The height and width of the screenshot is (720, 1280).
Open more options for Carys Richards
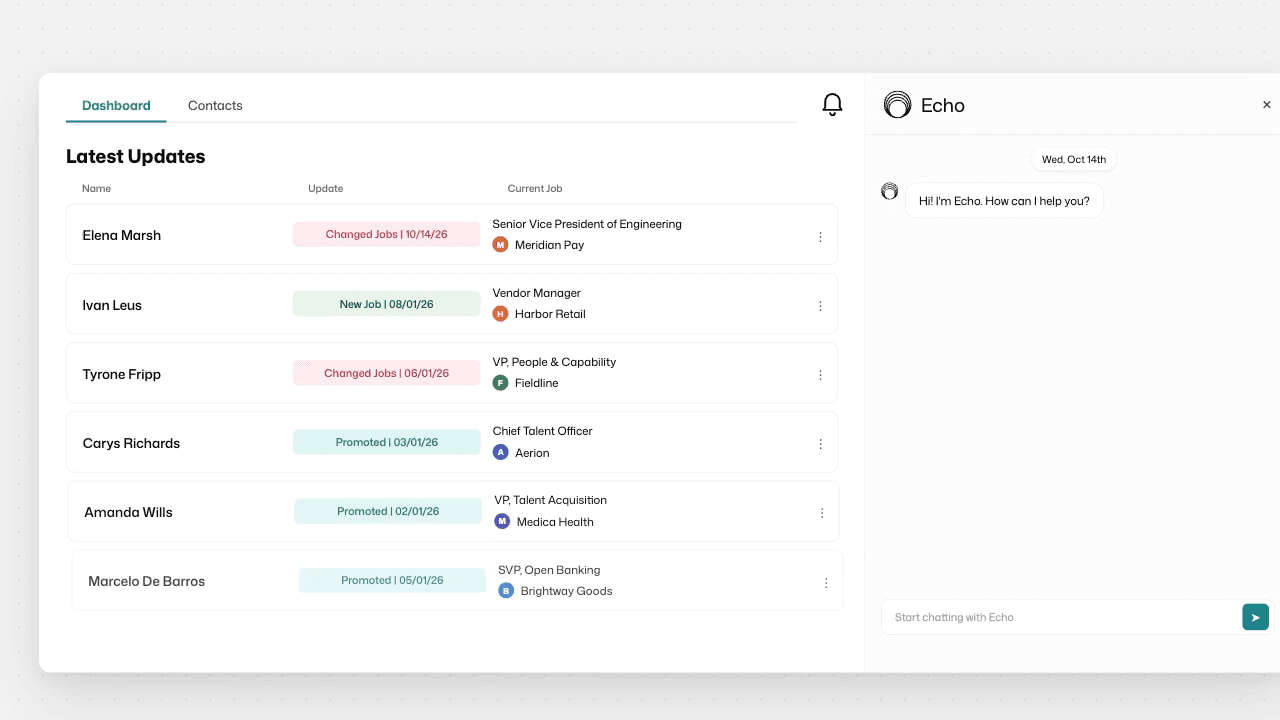[820, 444]
